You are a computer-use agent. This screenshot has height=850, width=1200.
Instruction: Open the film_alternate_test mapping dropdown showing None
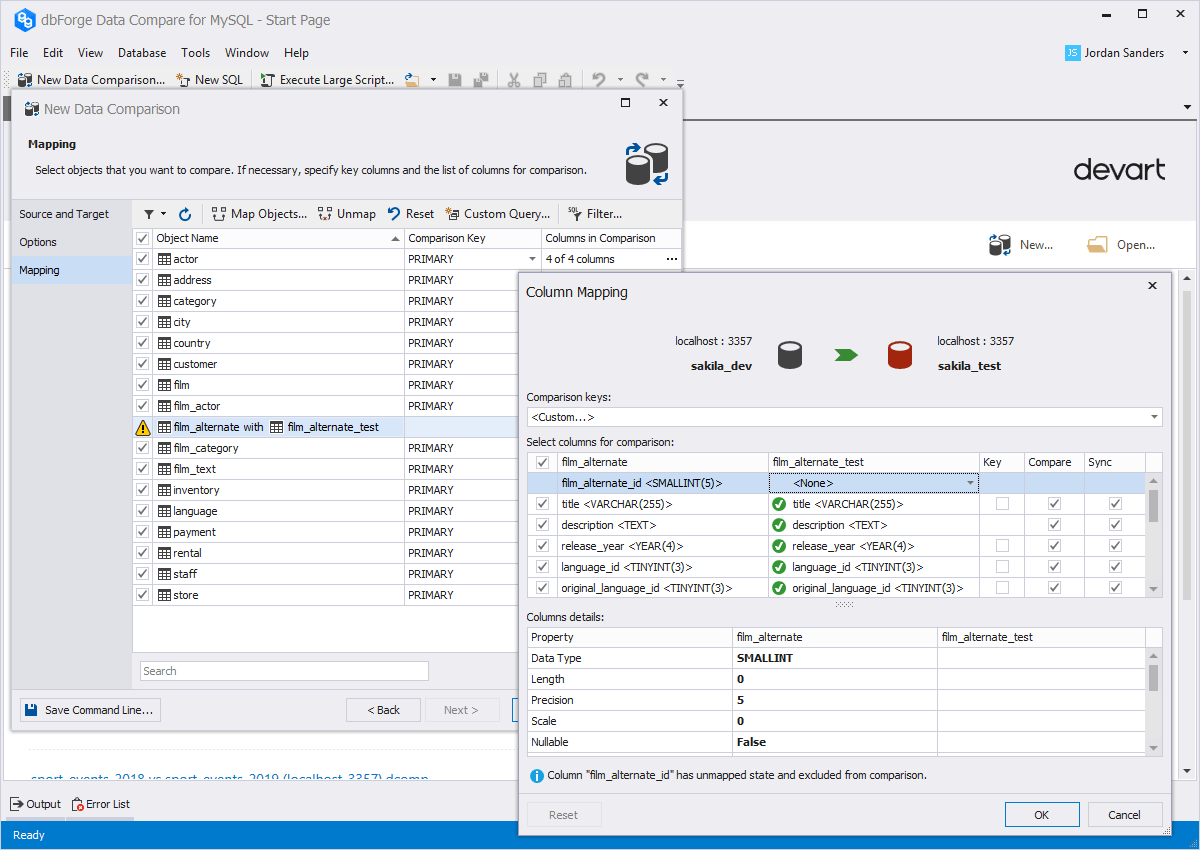[969, 482]
